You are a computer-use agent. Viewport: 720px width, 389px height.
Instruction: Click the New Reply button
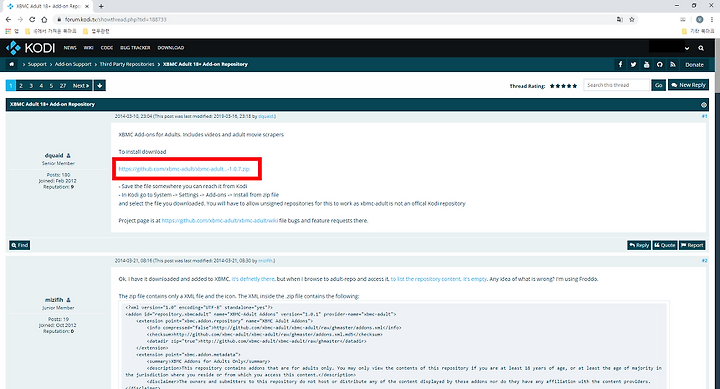688,85
